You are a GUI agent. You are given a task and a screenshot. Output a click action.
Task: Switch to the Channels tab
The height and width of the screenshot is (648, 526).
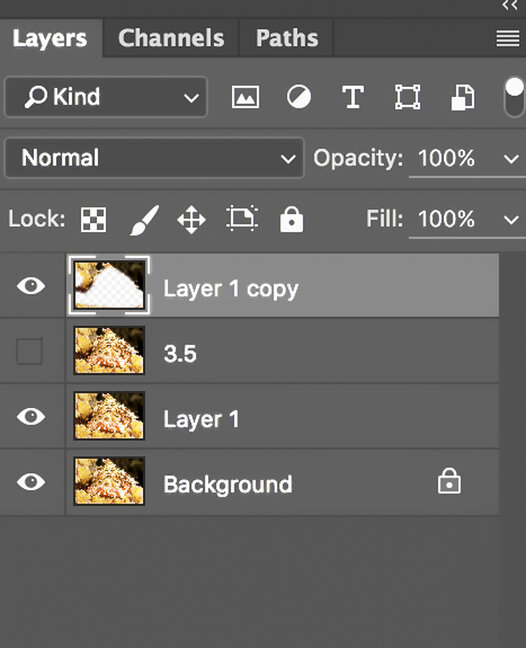tap(171, 38)
